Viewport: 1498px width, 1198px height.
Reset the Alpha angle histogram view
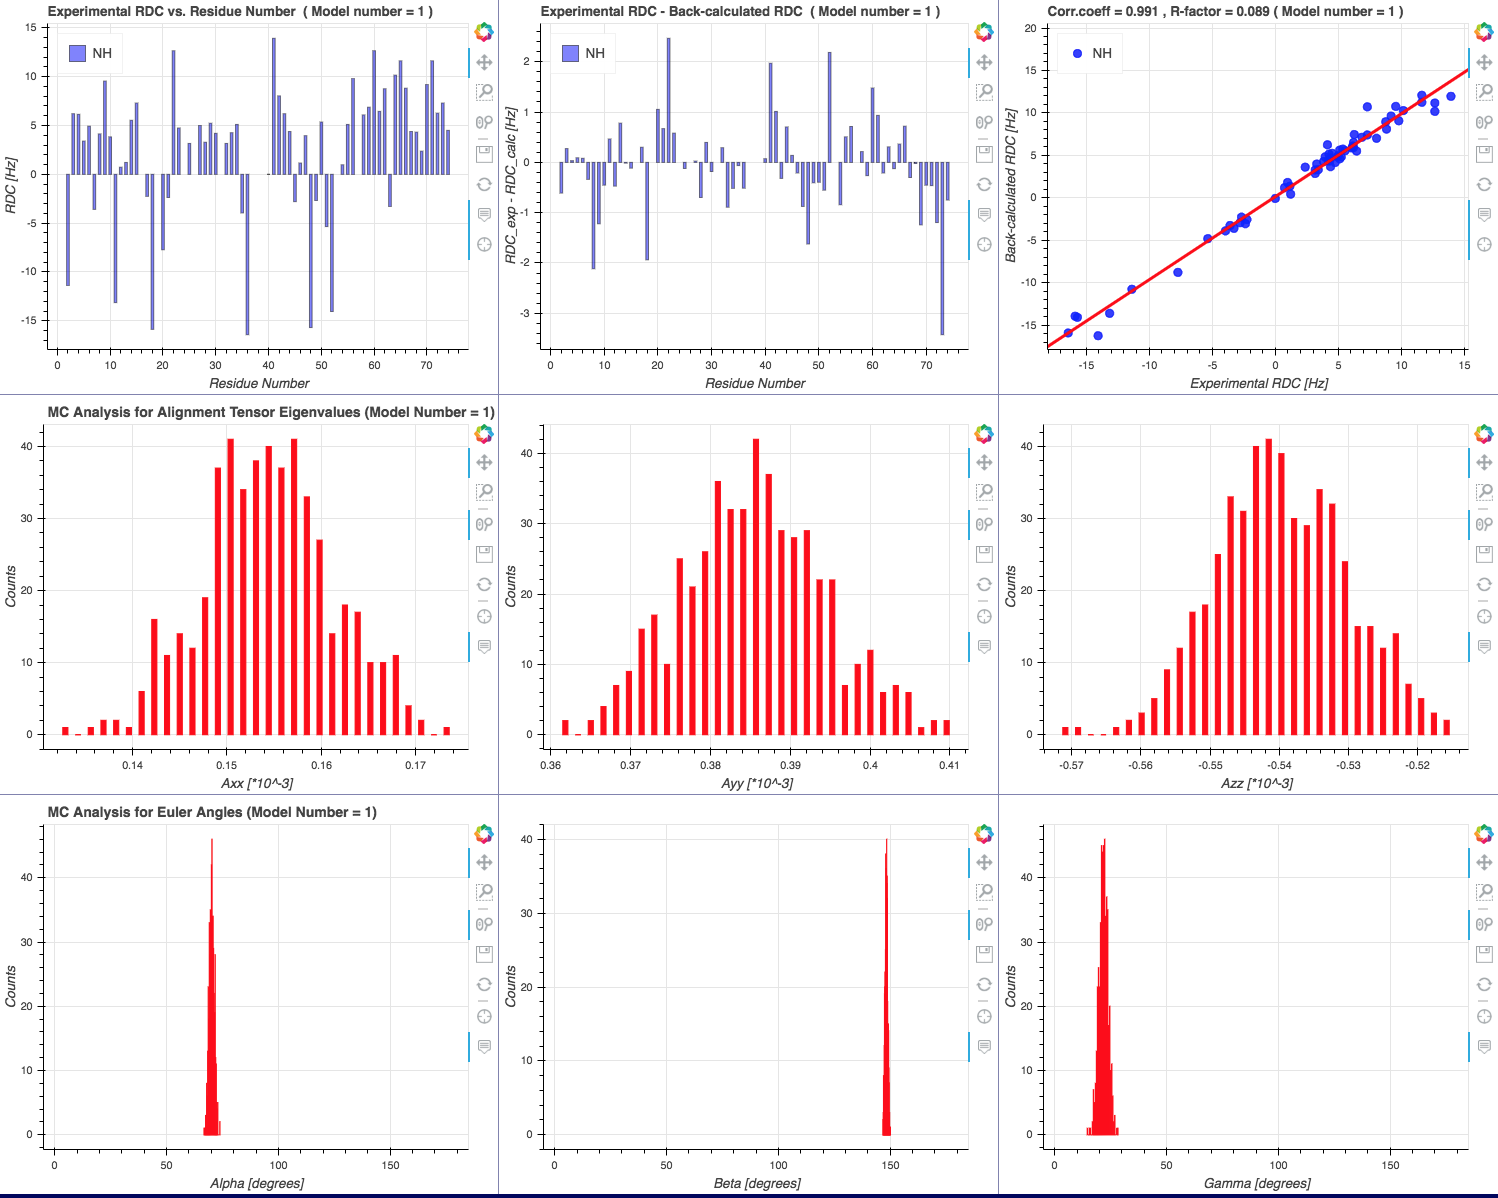click(484, 985)
